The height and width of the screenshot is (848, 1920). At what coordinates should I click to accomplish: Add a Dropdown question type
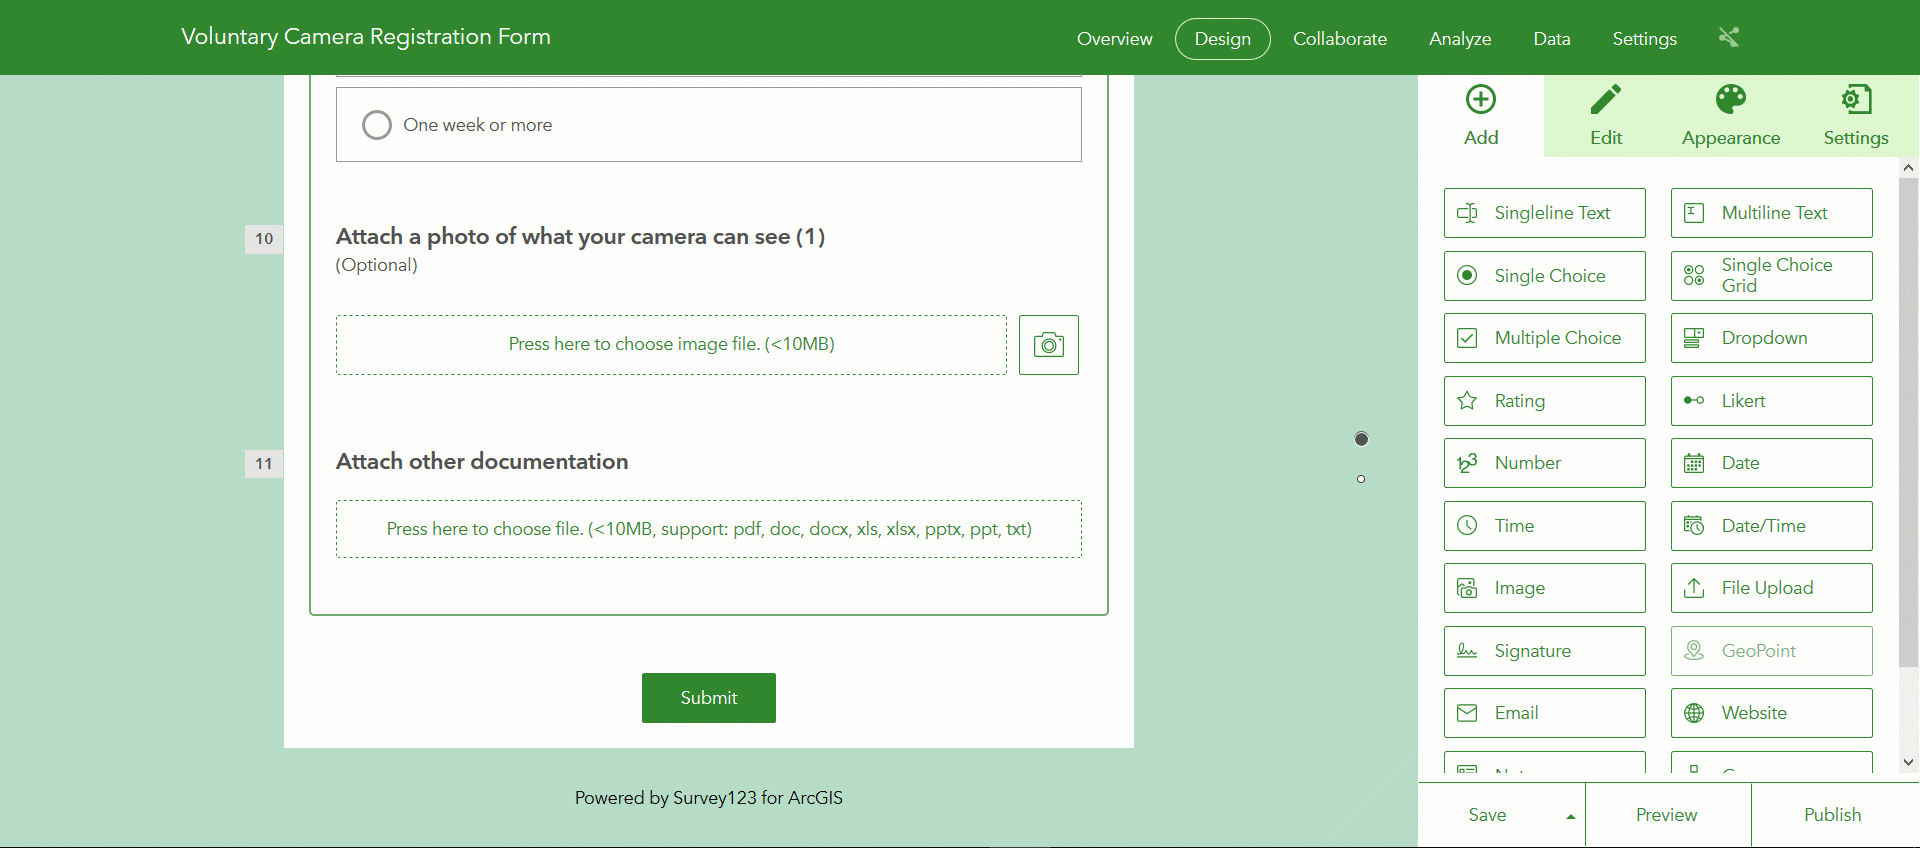tap(1772, 338)
